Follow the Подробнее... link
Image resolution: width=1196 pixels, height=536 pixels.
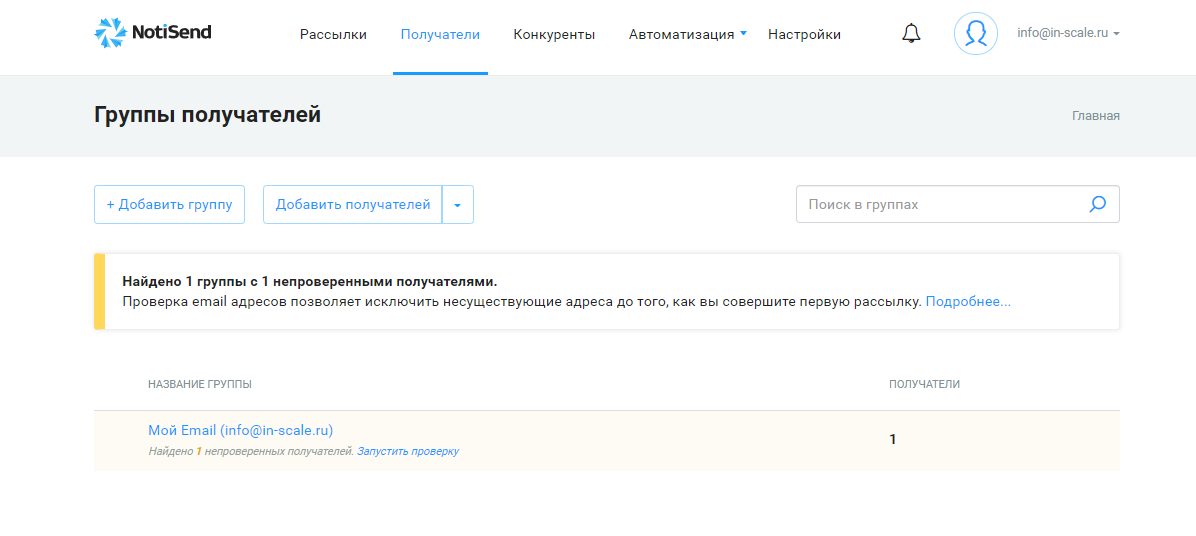968,302
